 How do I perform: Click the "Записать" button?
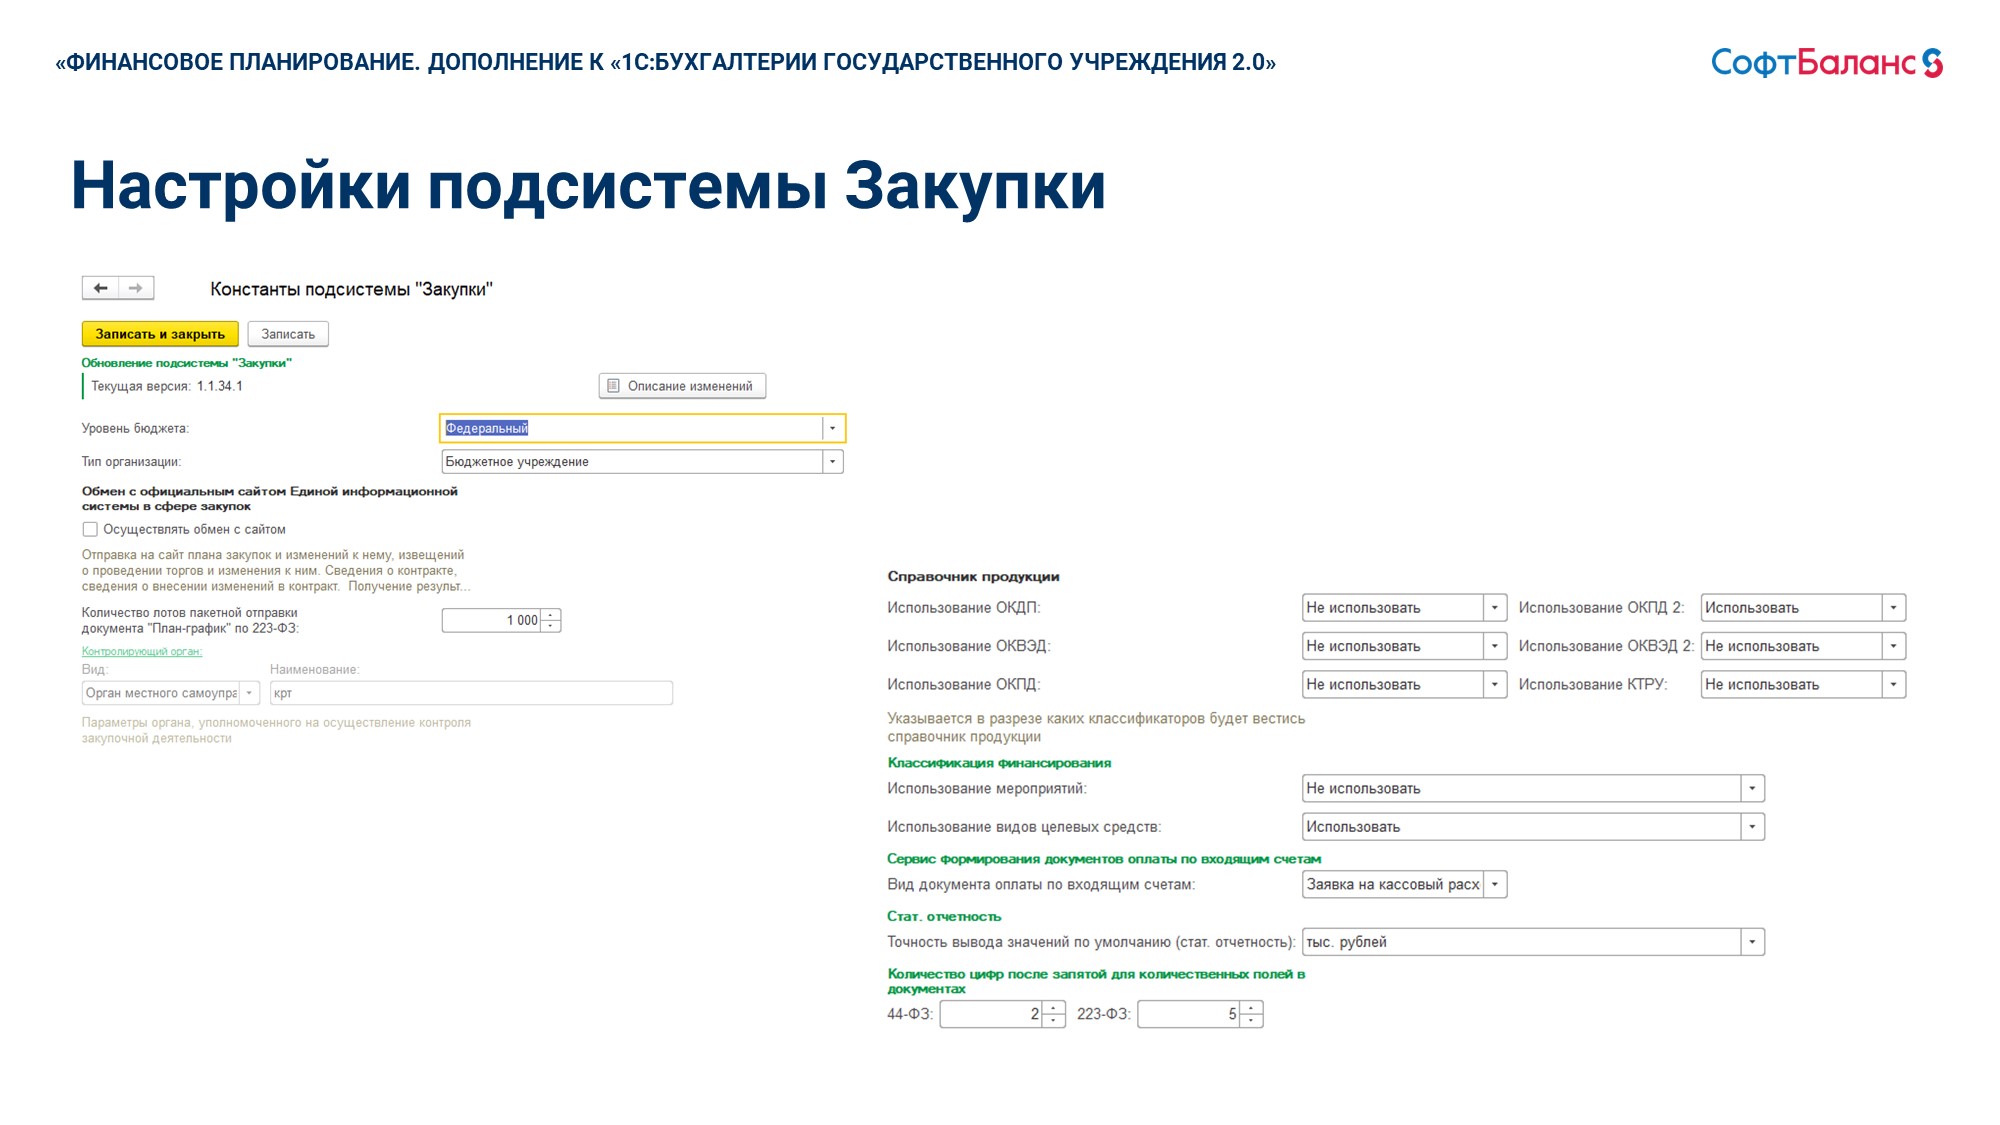pyautogui.click(x=288, y=334)
